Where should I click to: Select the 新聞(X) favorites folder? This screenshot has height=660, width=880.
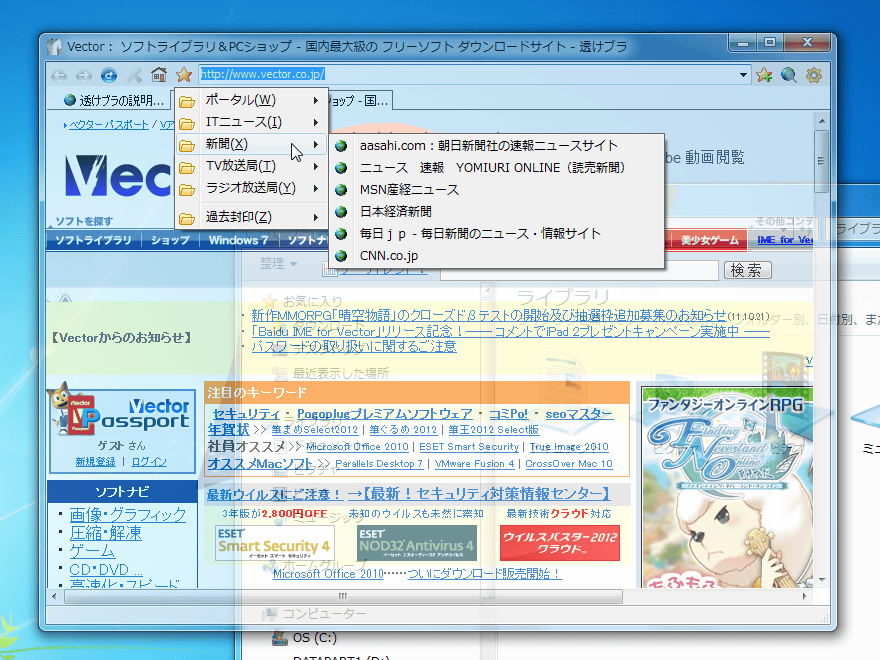coord(251,144)
